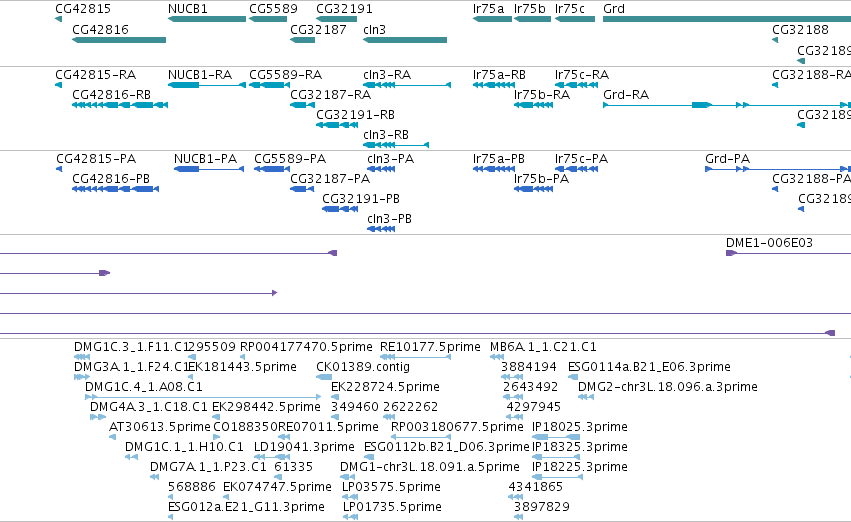Select the CG32191 gene label
This screenshot has height=522, width=851.
pyautogui.click(x=344, y=9)
